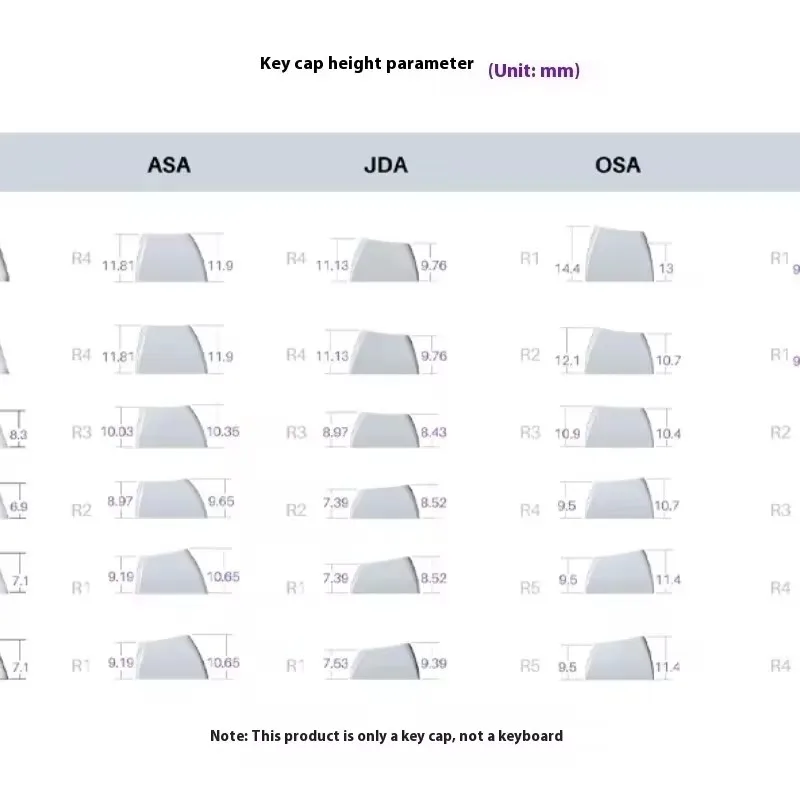Select the OSA R2 keycap profile image
Viewport: 800px width, 800px height.
tap(619, 352)
